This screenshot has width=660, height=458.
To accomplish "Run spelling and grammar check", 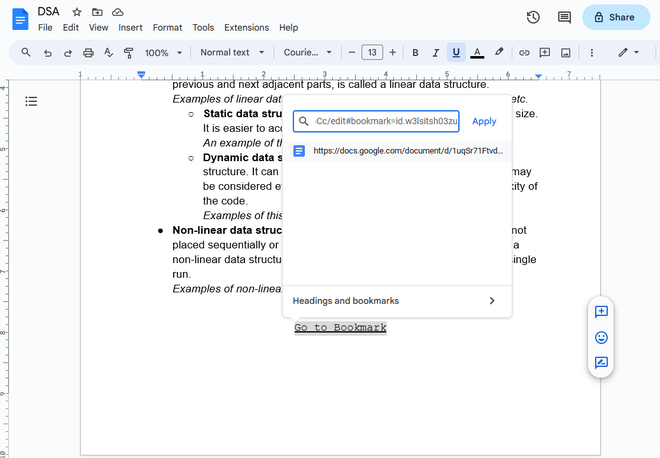I will pos(108,53).
